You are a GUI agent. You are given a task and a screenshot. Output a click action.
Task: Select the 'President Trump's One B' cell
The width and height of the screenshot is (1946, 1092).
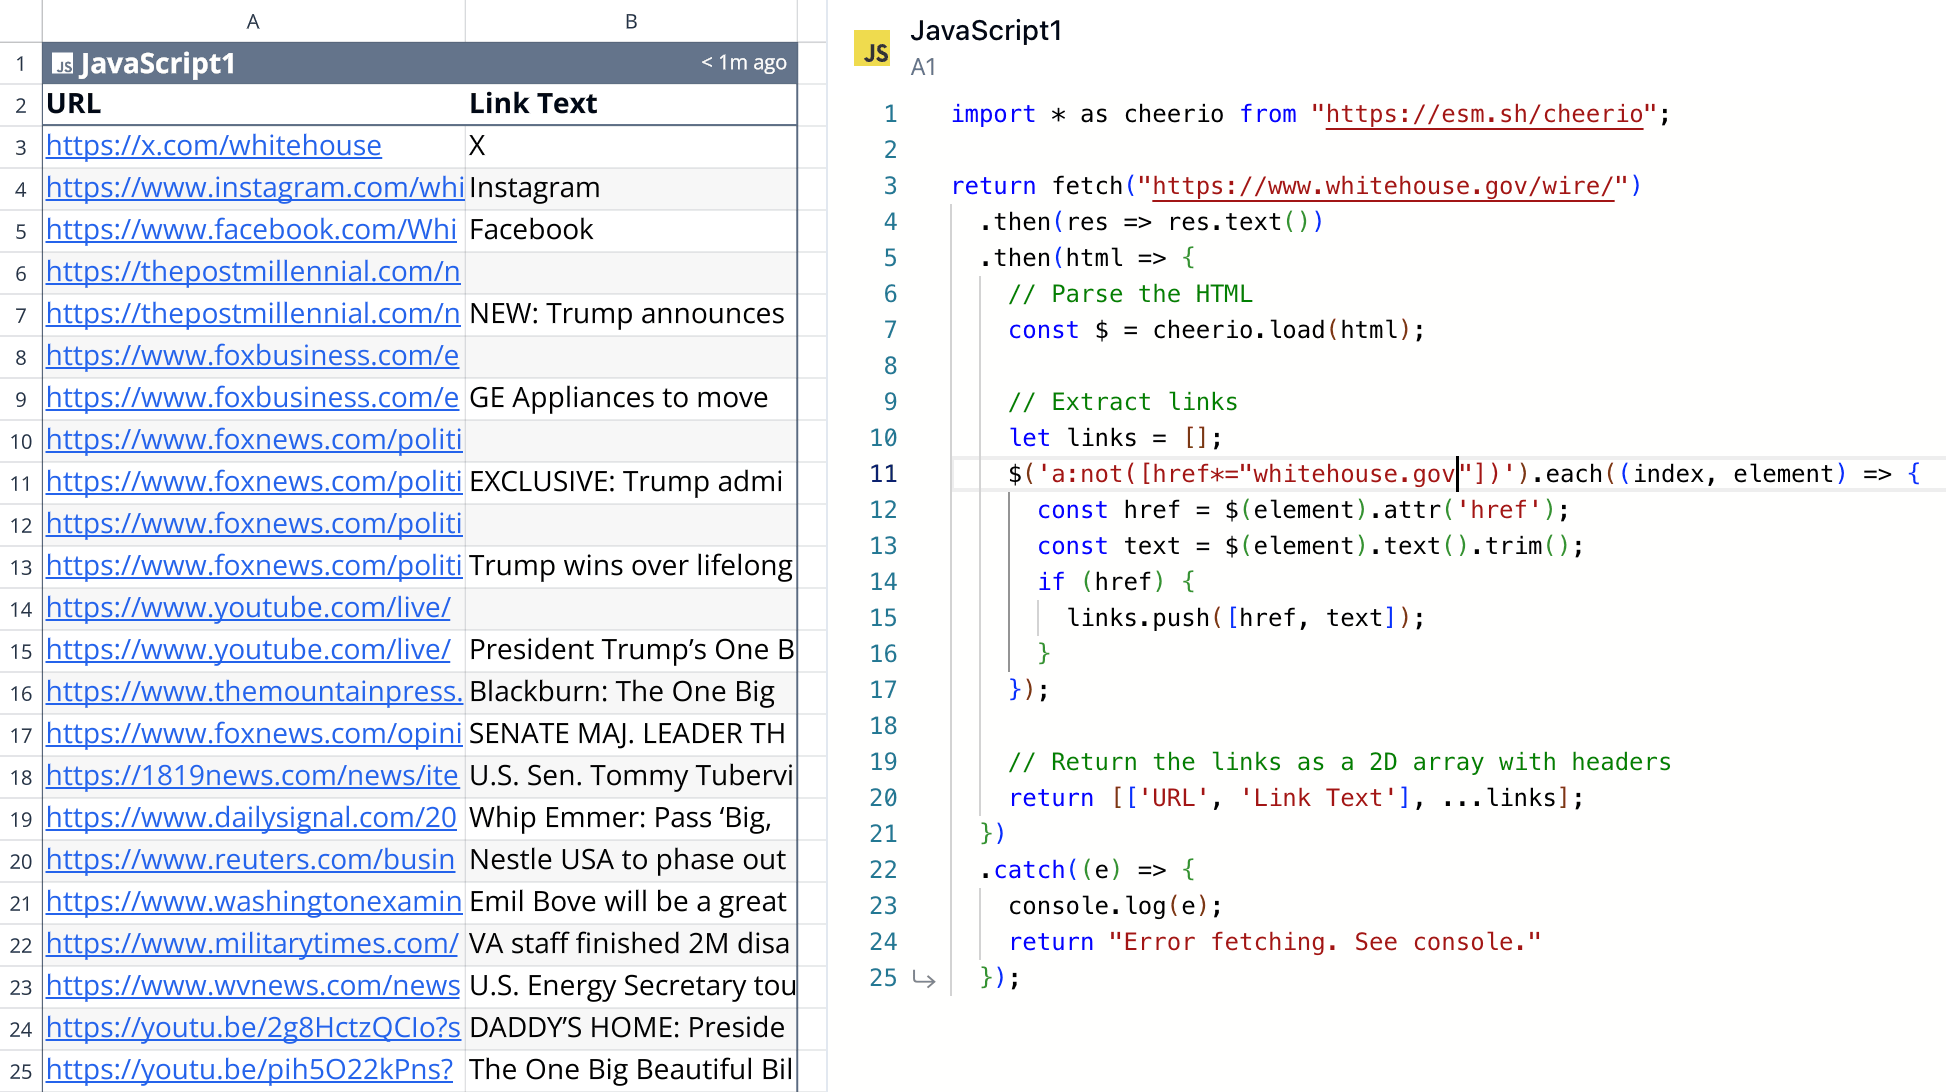tap(631, 650)
